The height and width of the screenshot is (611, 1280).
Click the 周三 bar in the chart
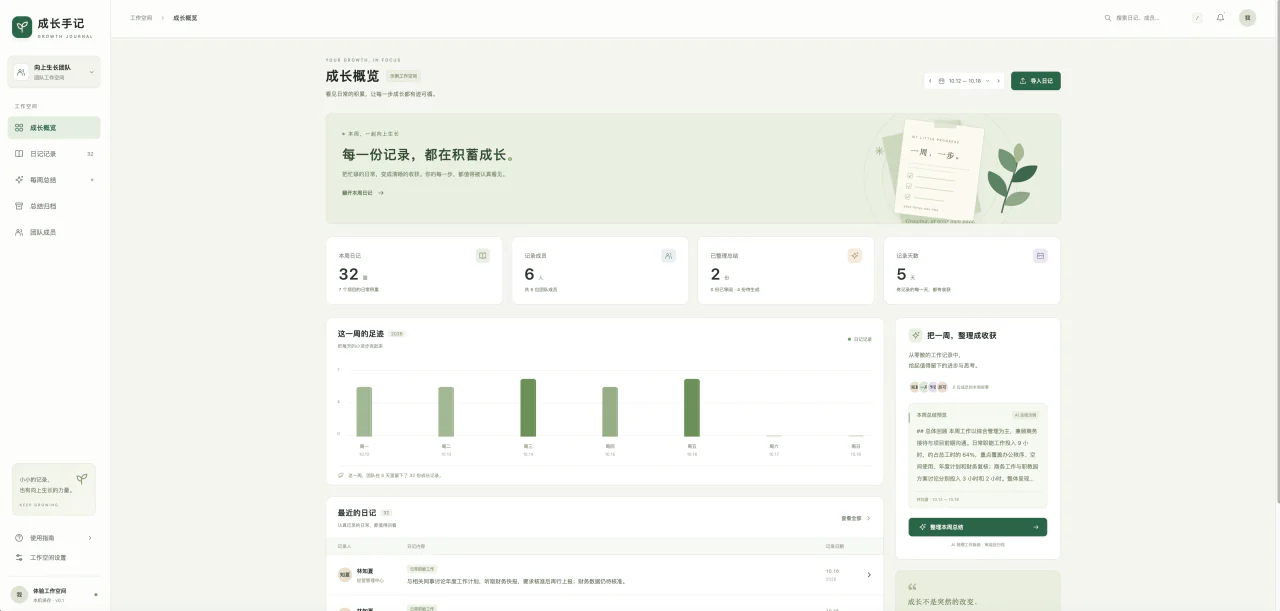[528, 407]
